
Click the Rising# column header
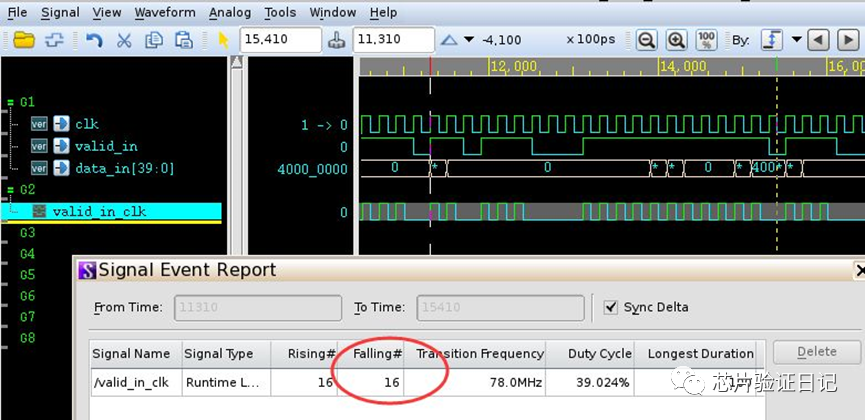[x=304, y=354]
